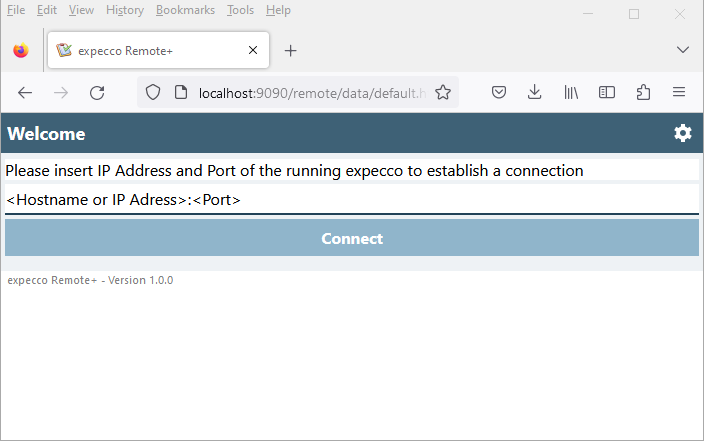Open the Library bookshelf icon

[571, 92]
